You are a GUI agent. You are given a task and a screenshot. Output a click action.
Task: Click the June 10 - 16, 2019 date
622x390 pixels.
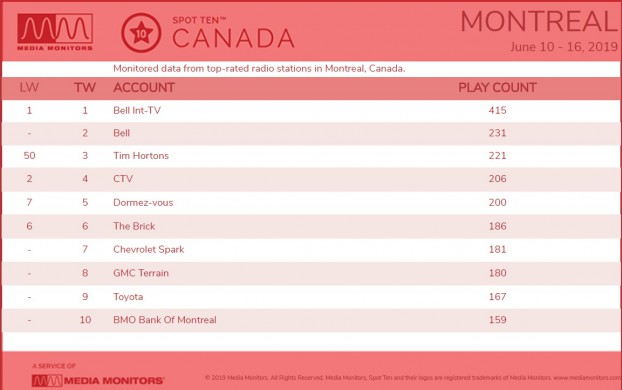pyautogui.click(x=564, y=47)
